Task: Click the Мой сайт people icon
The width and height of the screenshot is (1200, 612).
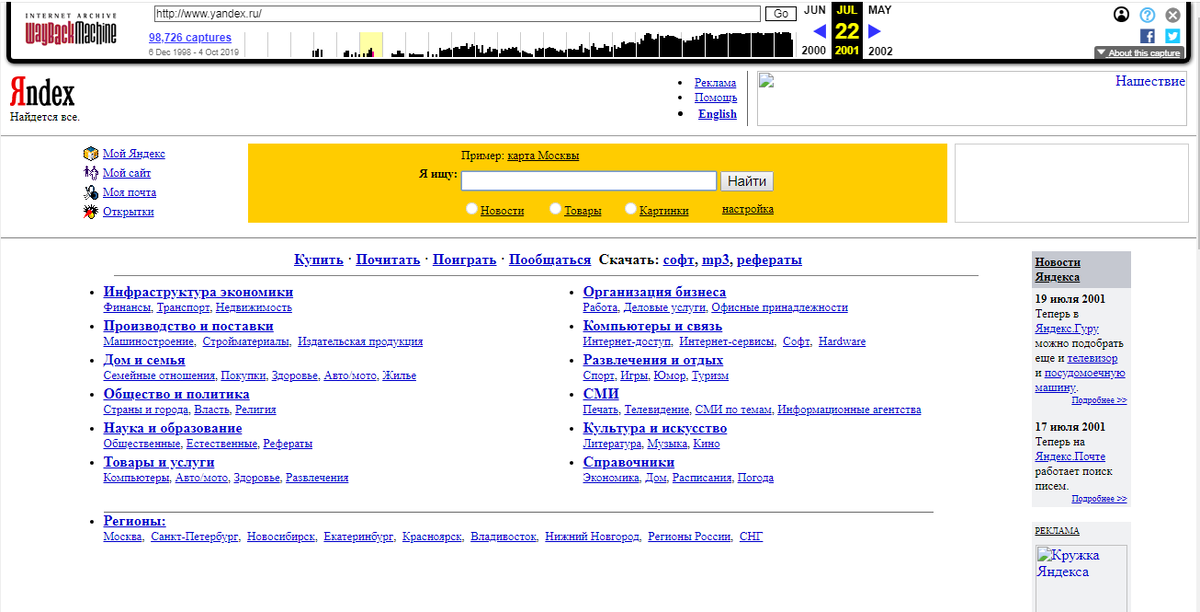Action: [x=91, y=173]
